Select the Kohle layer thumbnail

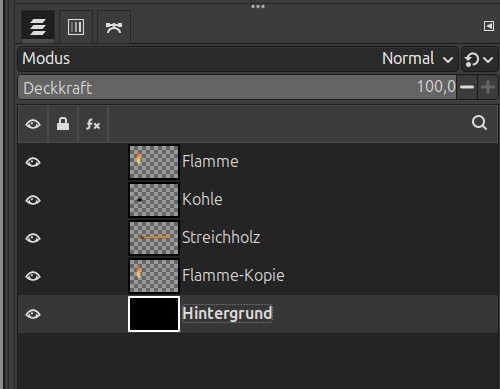[x=154, y=200]
